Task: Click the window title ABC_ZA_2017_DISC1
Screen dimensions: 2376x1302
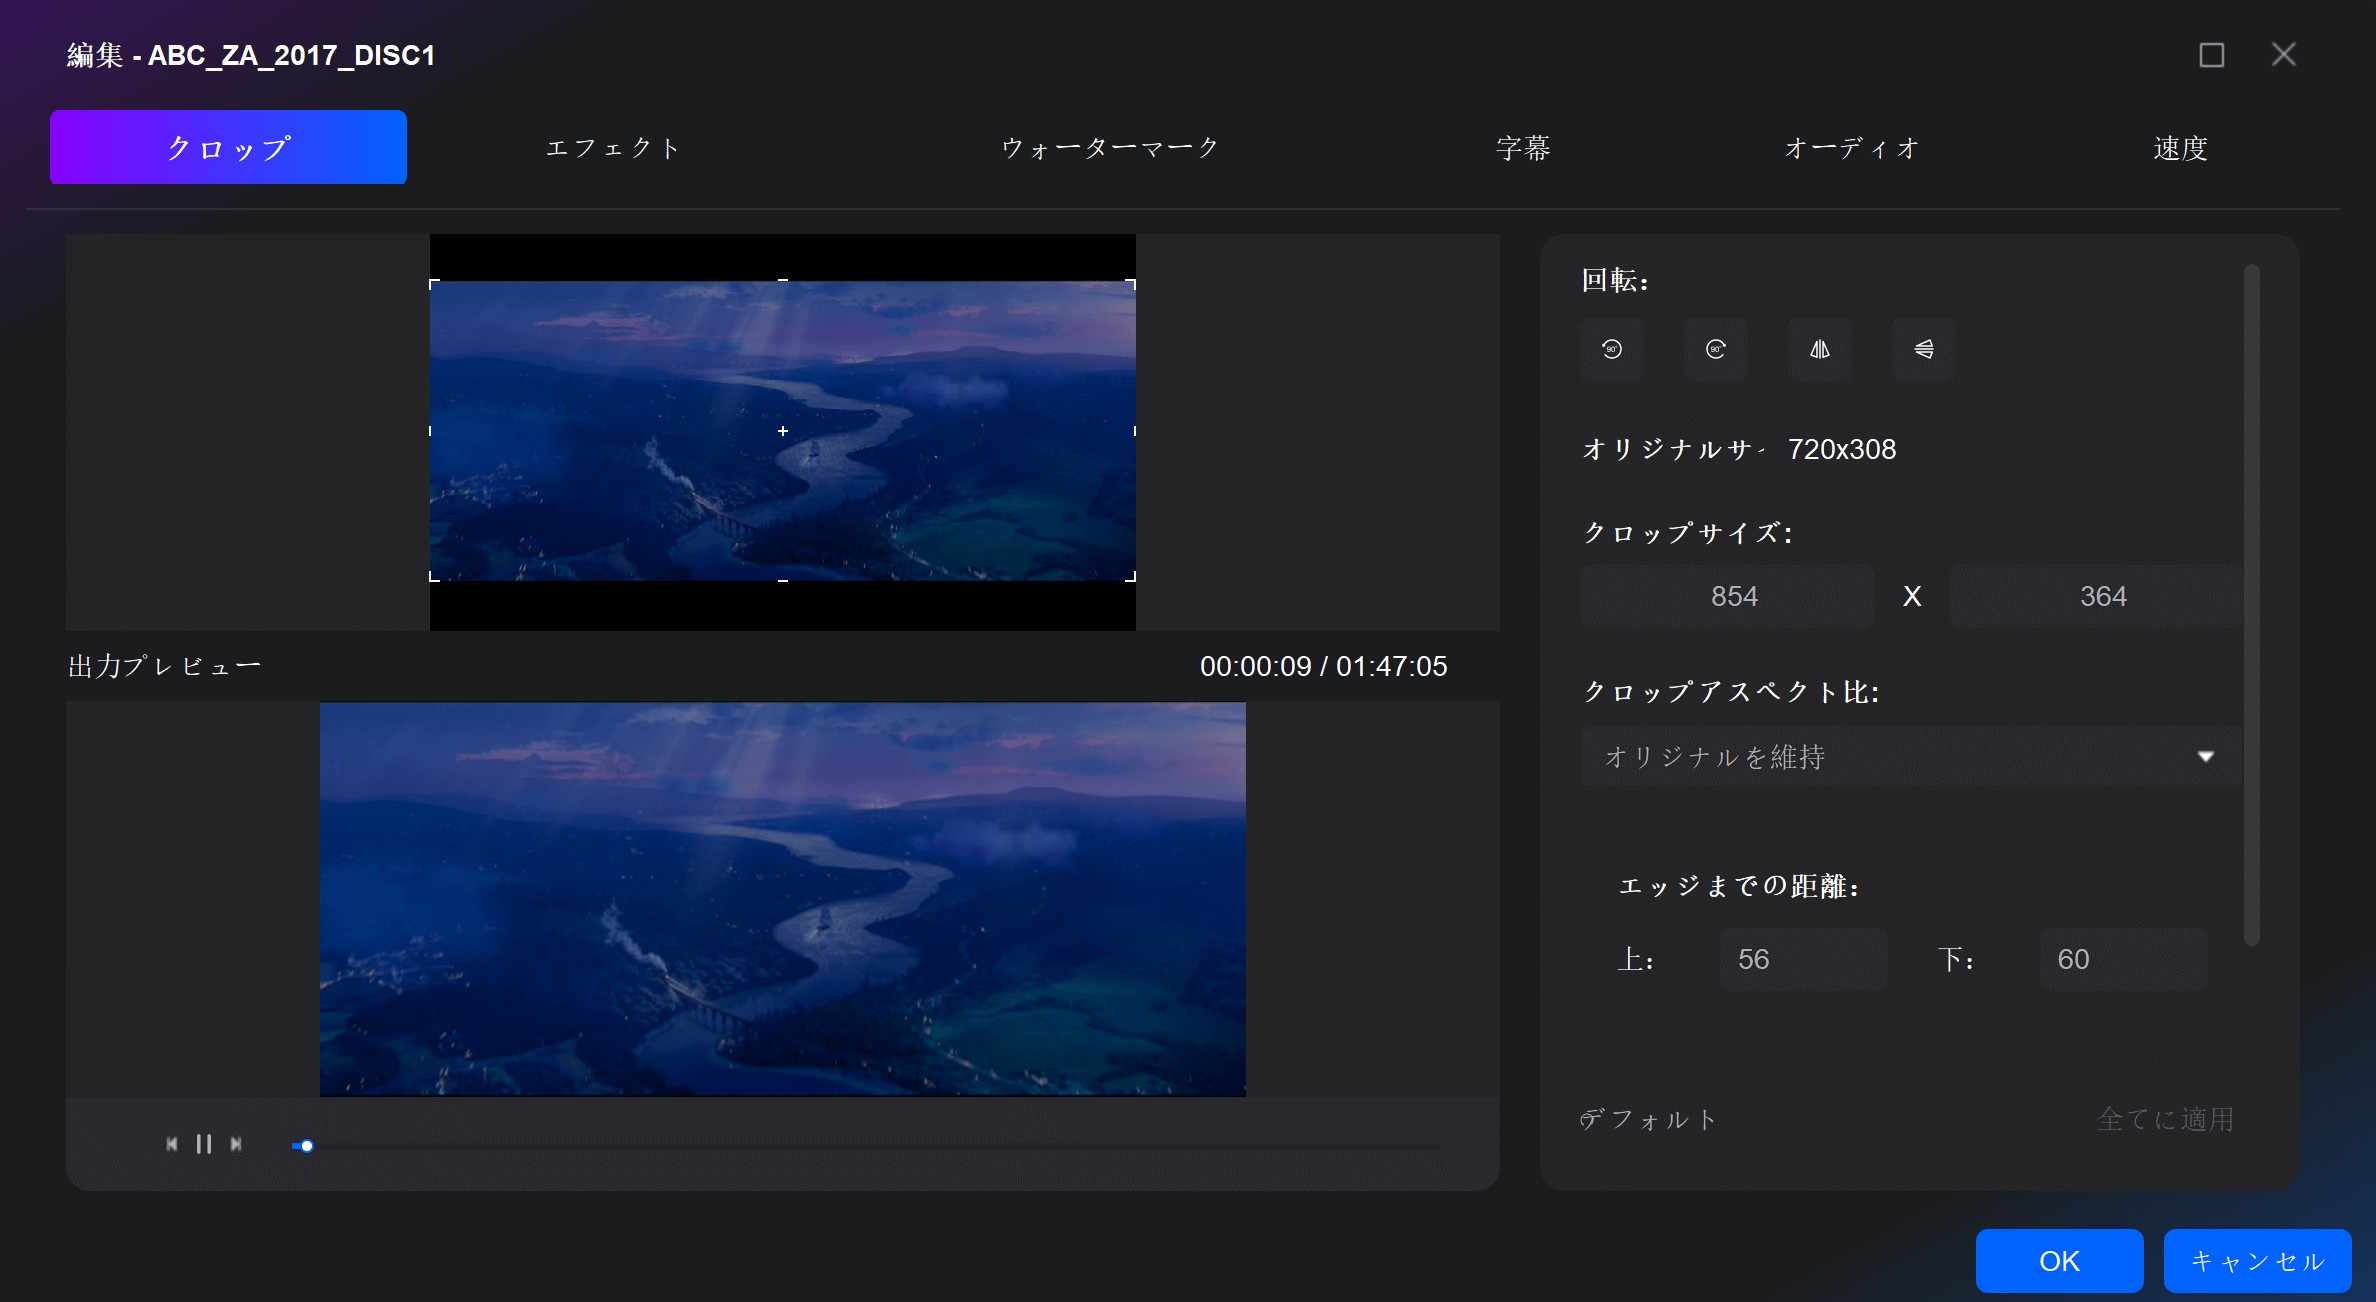Action: click(x=291, y=55)
